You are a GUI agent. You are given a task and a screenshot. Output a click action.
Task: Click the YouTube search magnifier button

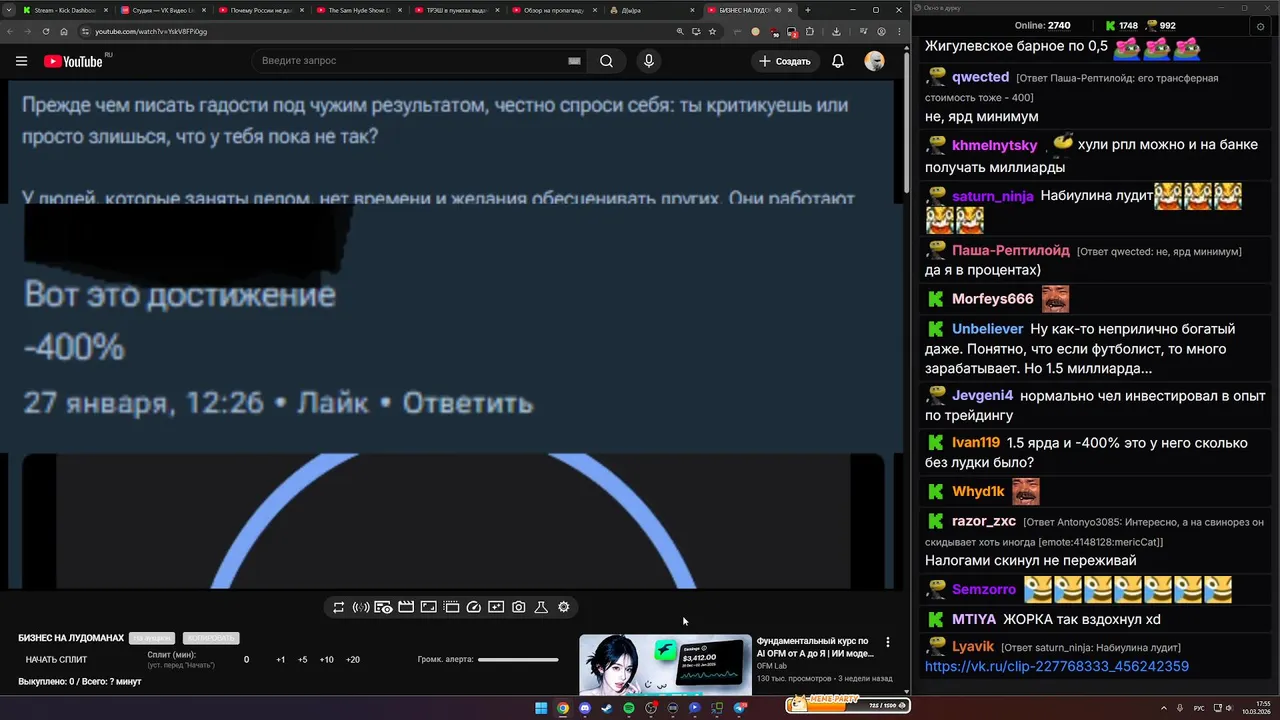click(x=606, y=61)
